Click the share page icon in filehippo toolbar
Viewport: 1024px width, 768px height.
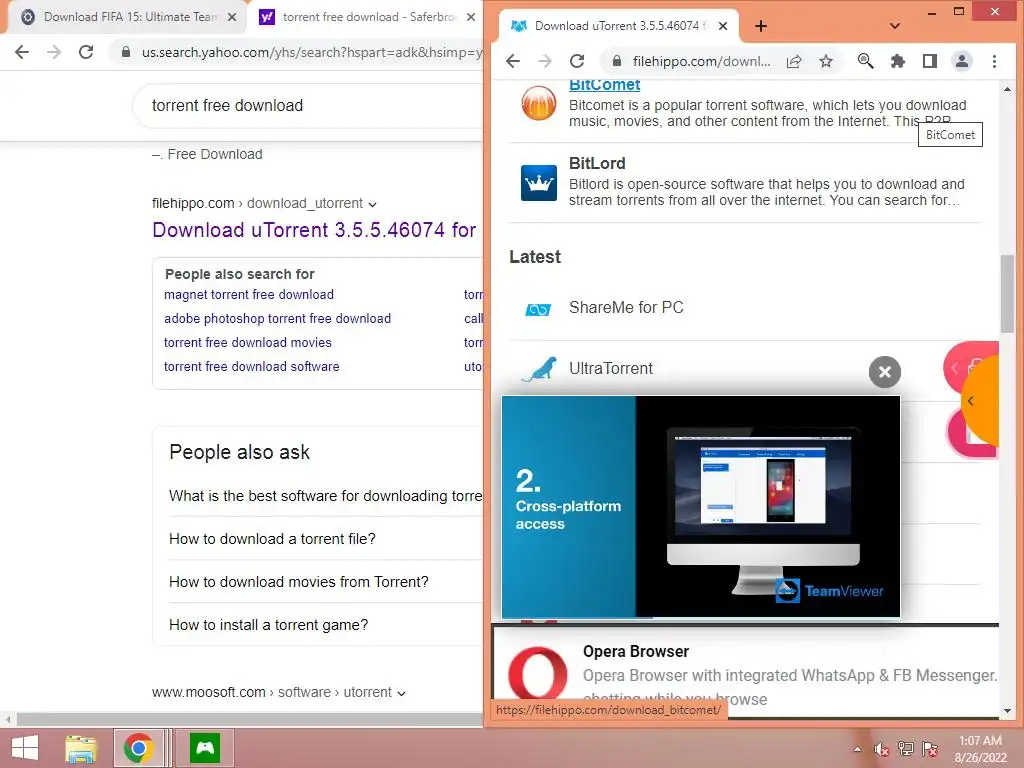pos(794,61)
